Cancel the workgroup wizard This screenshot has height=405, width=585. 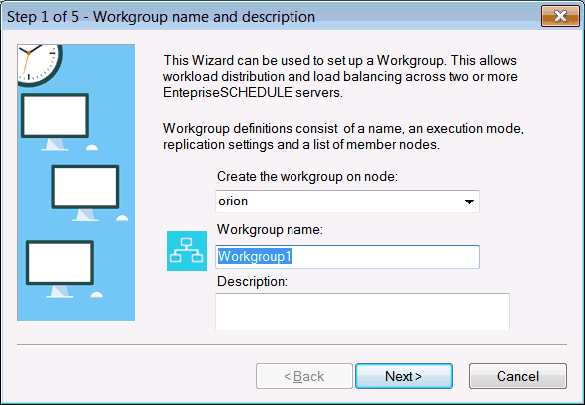pos(518,376)
